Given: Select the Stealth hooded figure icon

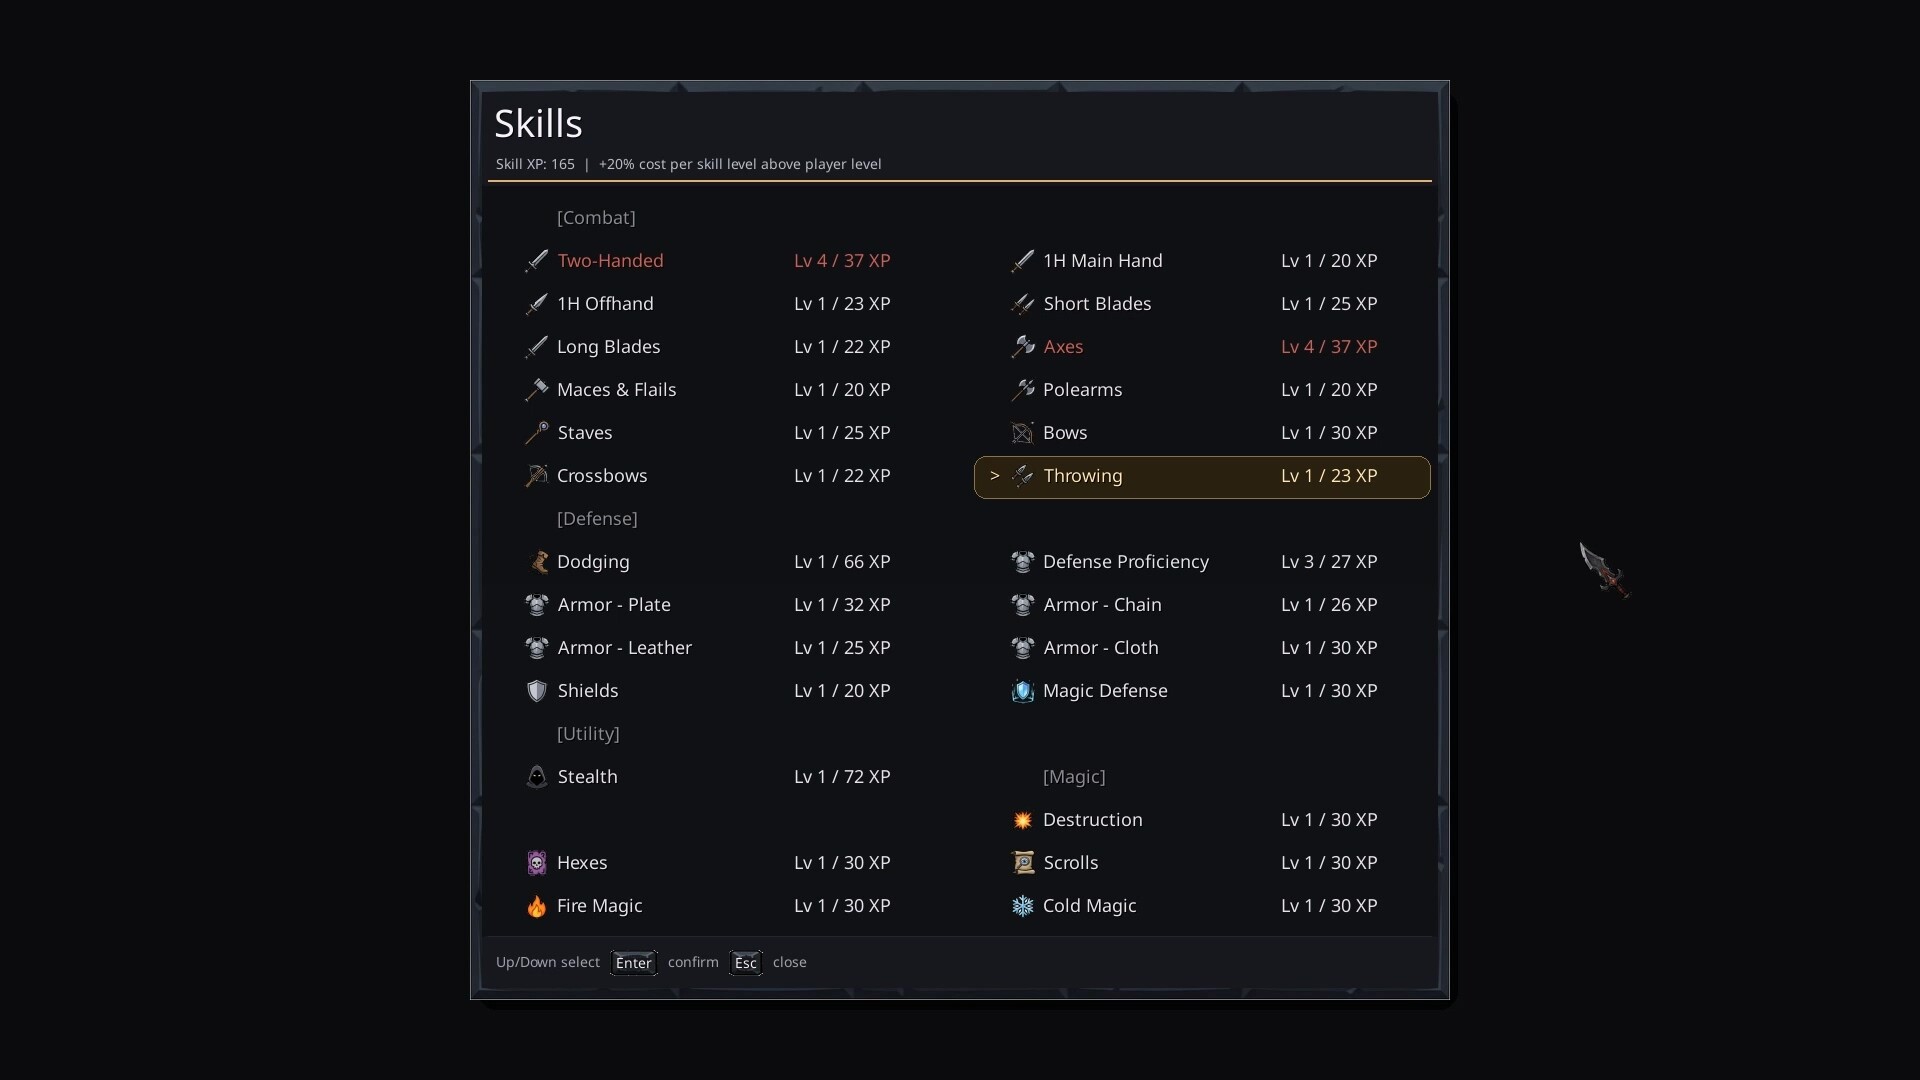Looking at the screenshot, I should [536, 777].
